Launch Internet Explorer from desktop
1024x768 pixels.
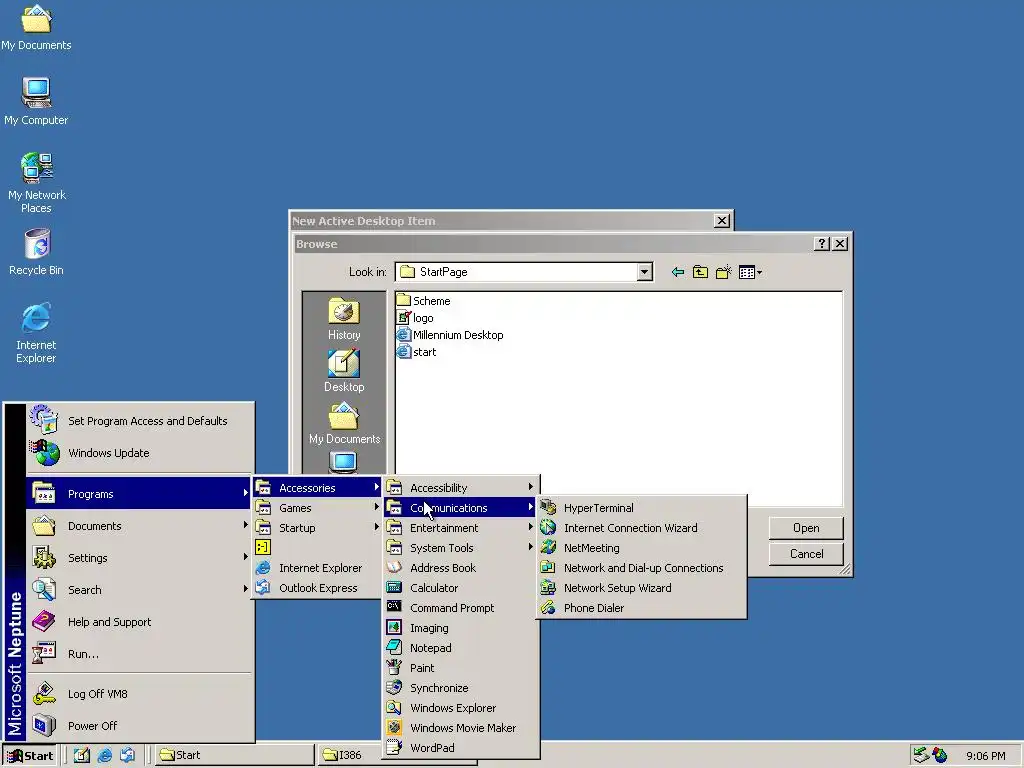pyautogui.click(x=36, y=333)
